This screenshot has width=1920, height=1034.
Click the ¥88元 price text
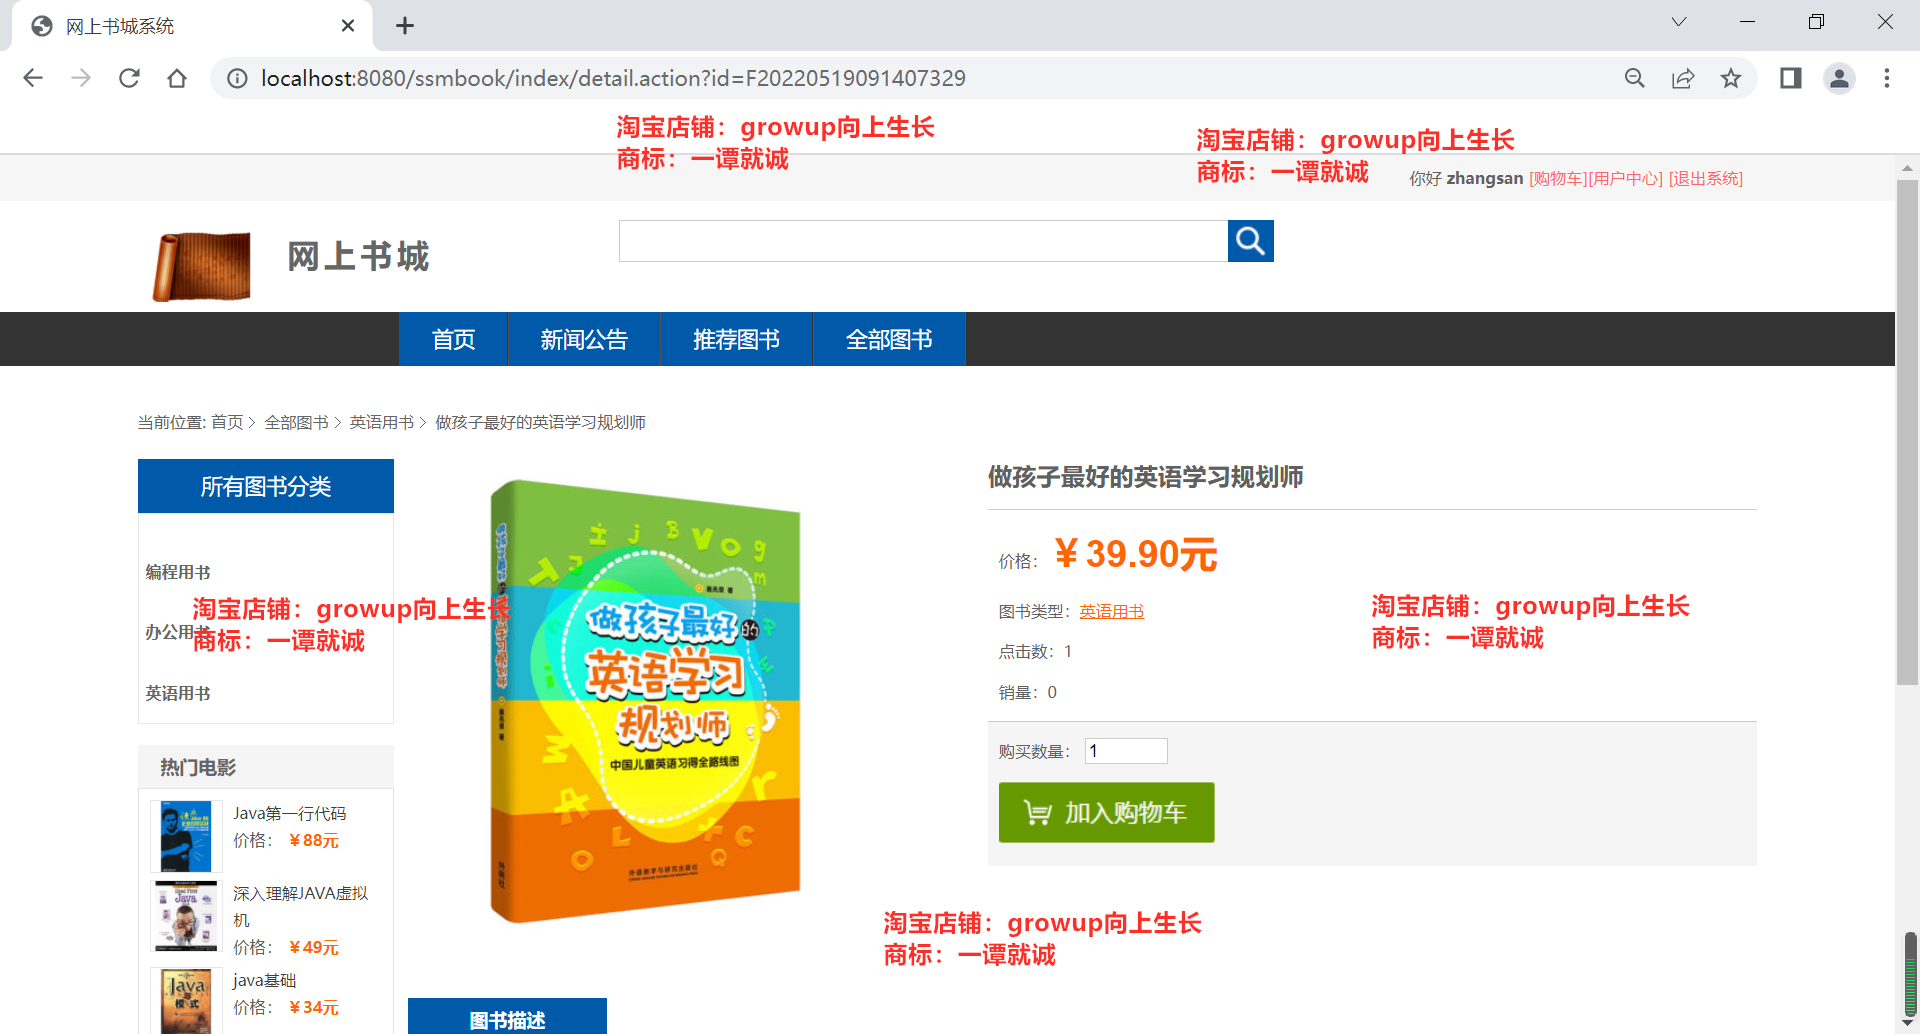pos(314,840)
